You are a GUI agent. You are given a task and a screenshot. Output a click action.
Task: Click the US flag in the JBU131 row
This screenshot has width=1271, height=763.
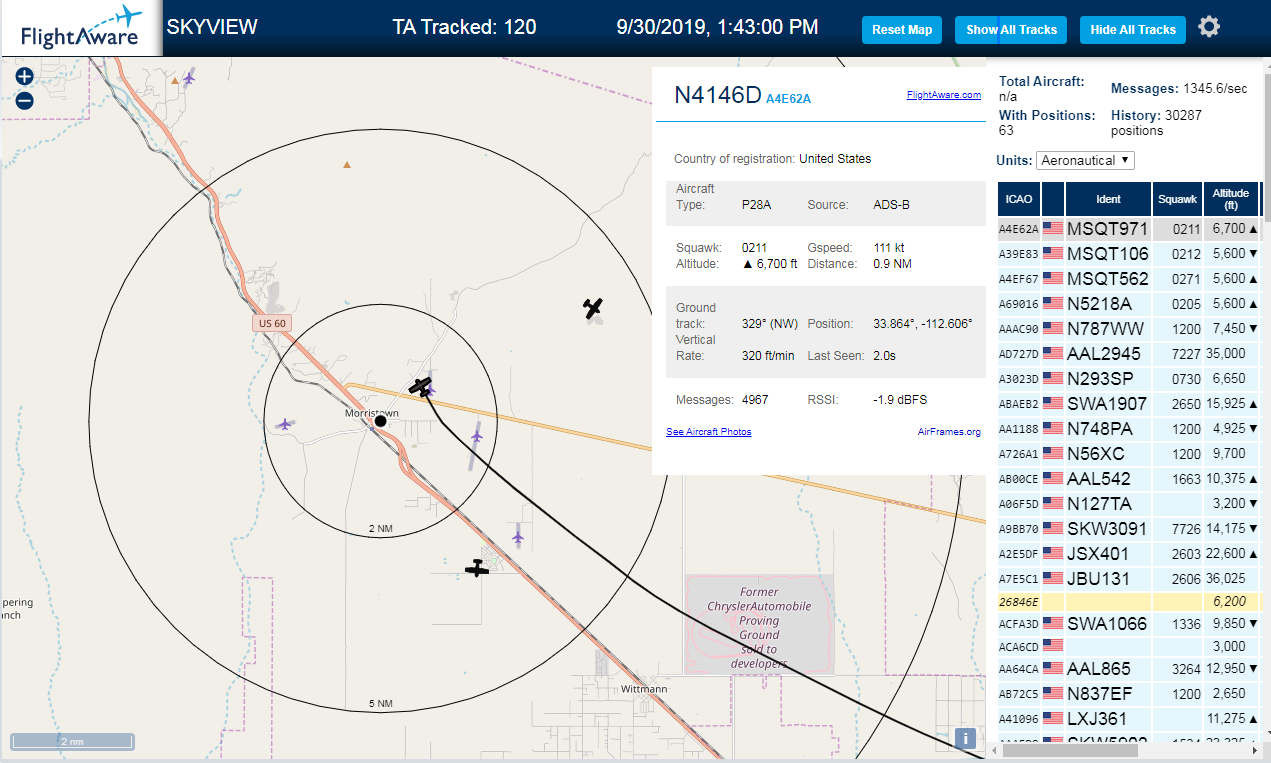[1052, 579]
